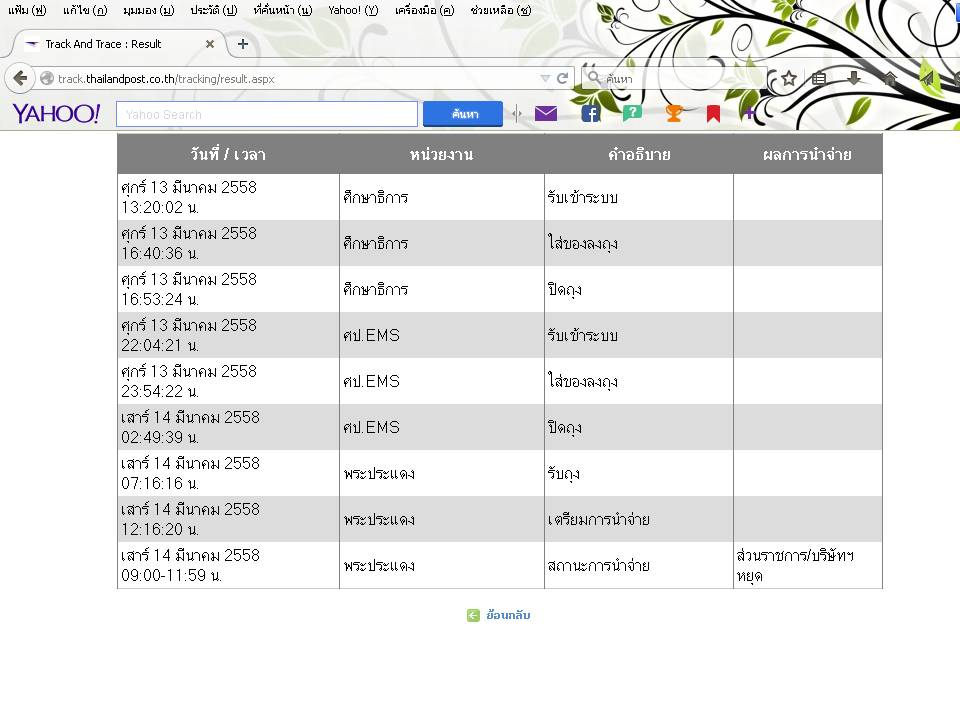Open the downloads arrow icon
This screenshot has height=720, width=960.
[853, 78]
